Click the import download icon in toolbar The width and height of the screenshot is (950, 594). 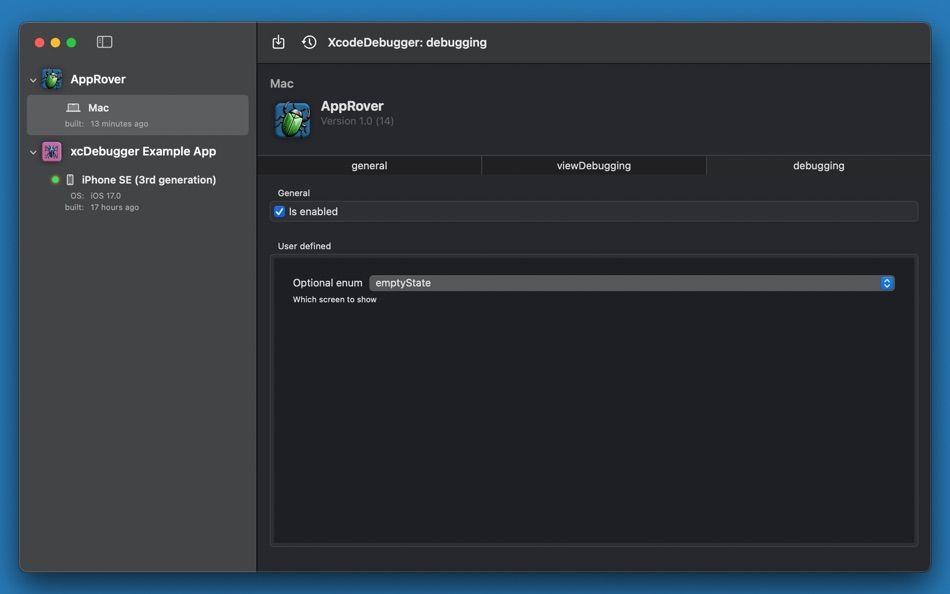click(x=278, y=42)
